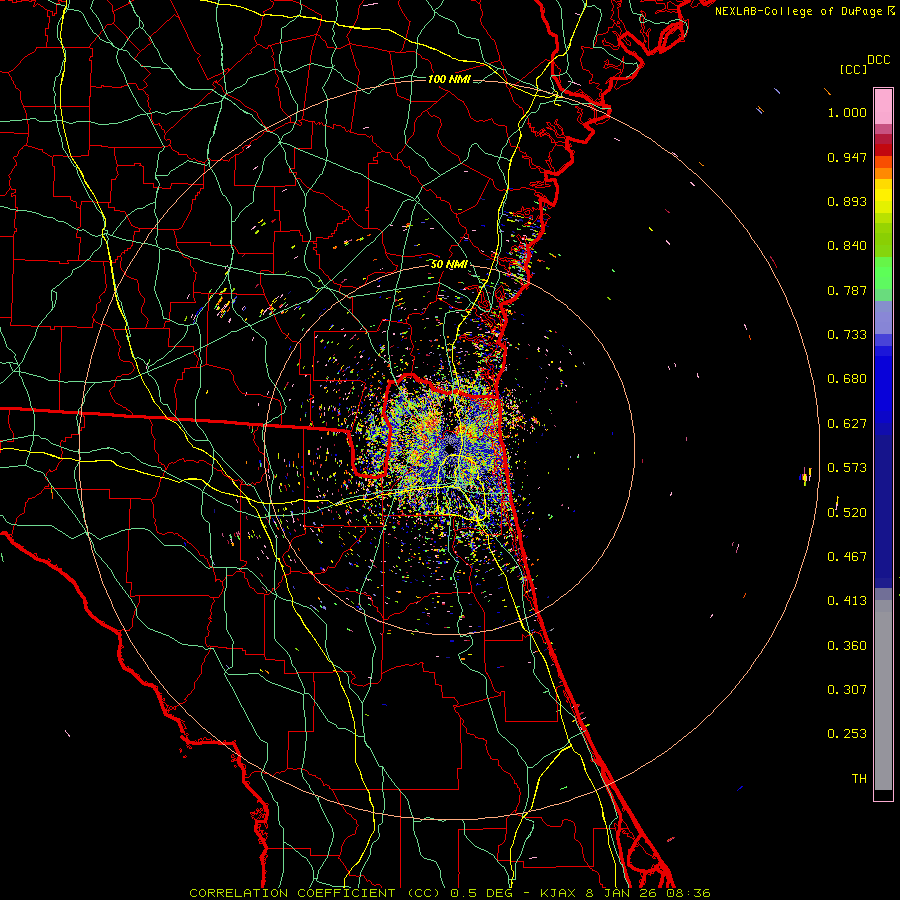
Task: Click the 50 NMI range ring label
Action: click(449, 265)
